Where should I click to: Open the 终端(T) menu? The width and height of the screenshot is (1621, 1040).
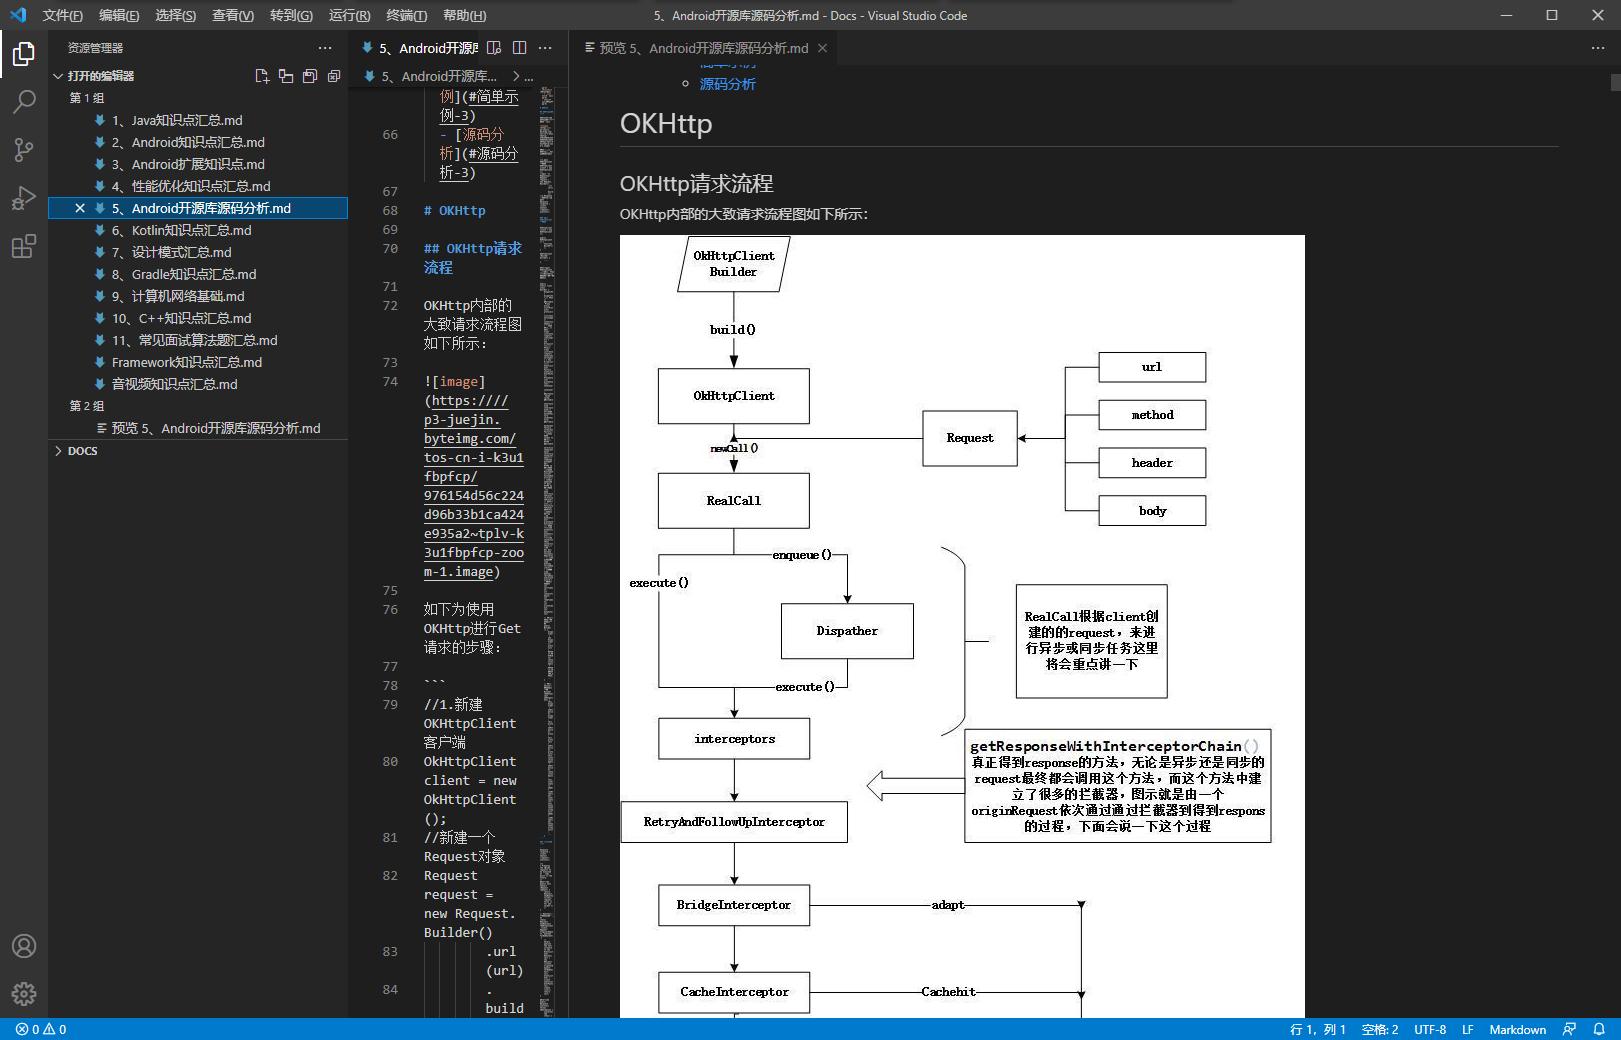click(406, 15)
